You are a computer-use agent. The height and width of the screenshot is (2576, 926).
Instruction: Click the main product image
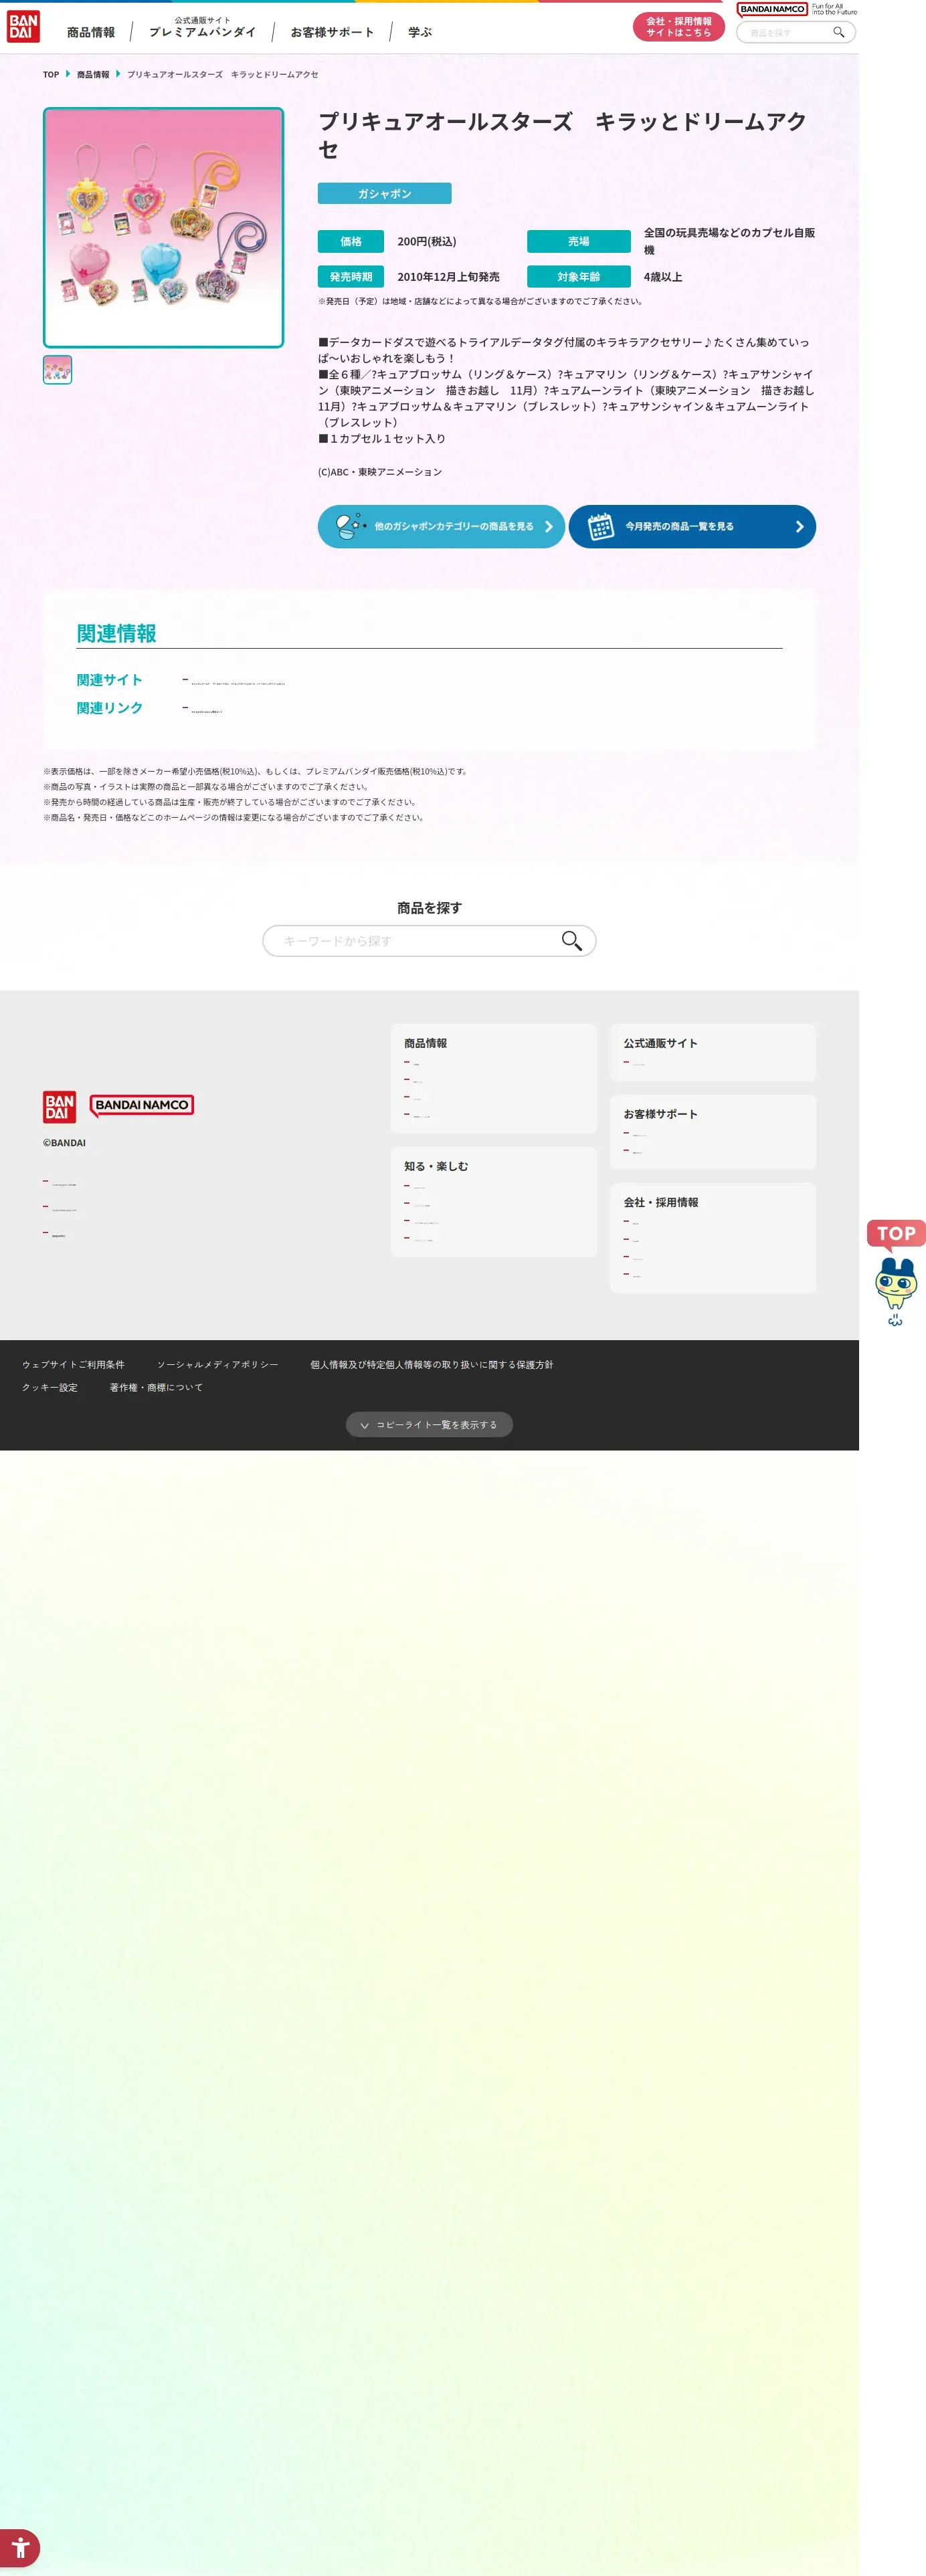pyautogui.click(x=163, y=228)
